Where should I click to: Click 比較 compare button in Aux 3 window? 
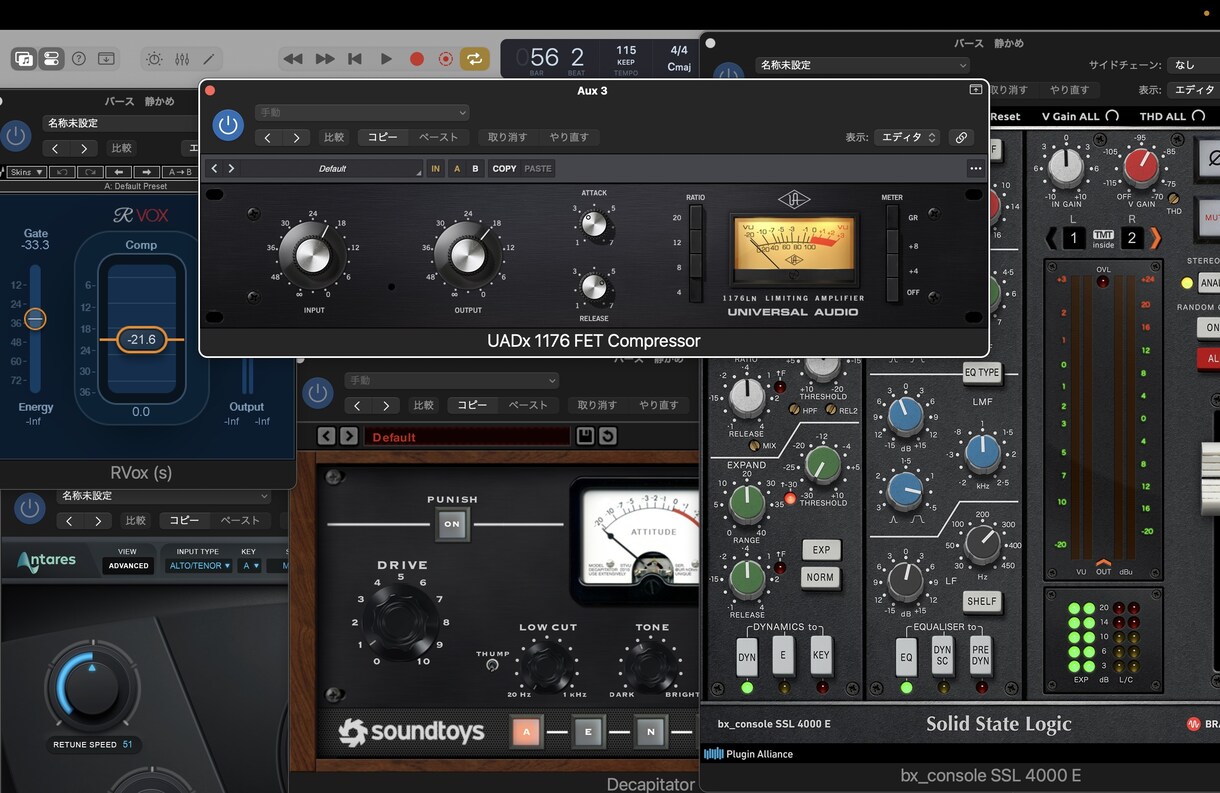334,137
